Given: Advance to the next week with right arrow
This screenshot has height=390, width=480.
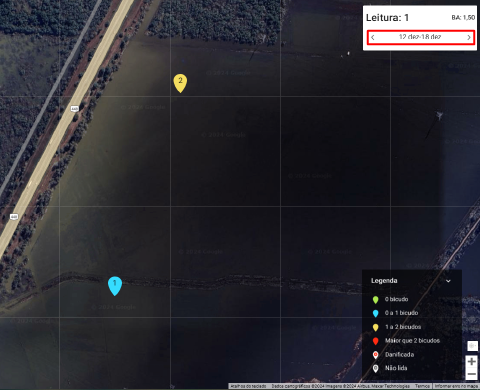Looking at the screenshot, I should pos(469,37).
